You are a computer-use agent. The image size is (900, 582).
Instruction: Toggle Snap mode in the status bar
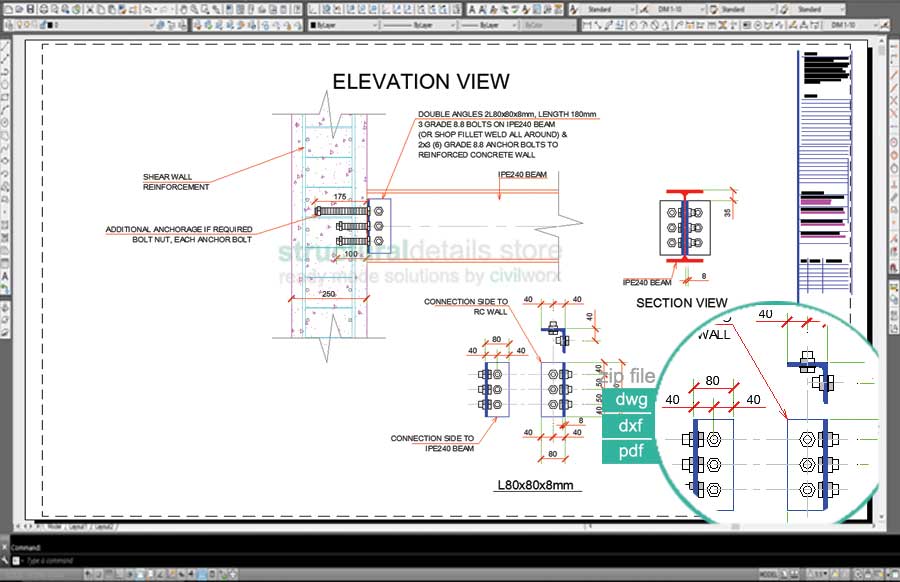pos(99,573)
